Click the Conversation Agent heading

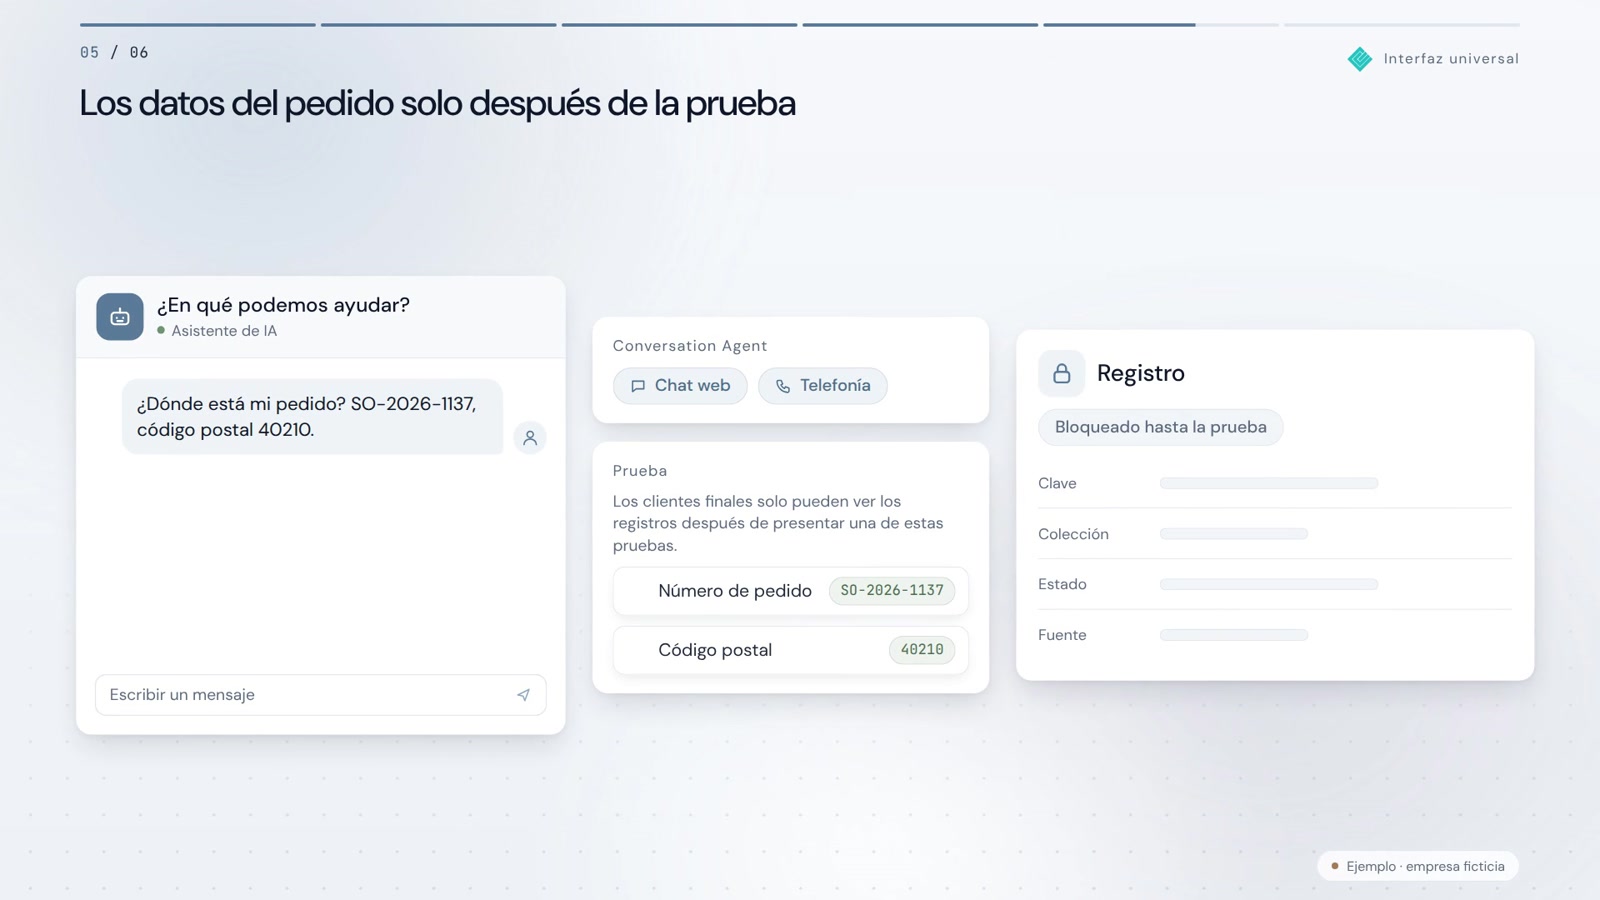[690, 346]
